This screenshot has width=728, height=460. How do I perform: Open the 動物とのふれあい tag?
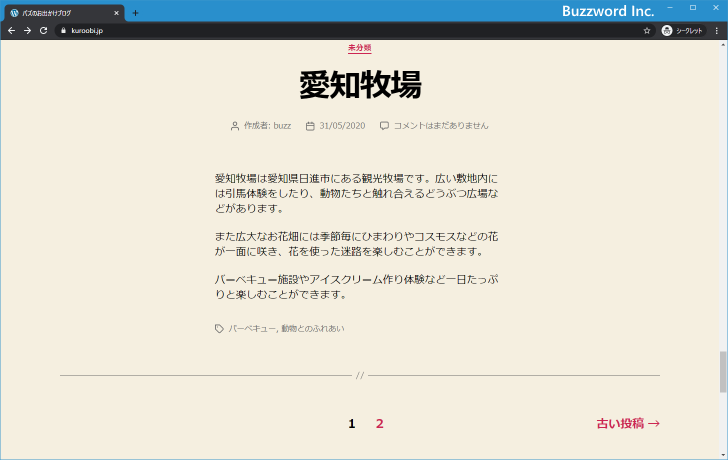pos(313,329)
